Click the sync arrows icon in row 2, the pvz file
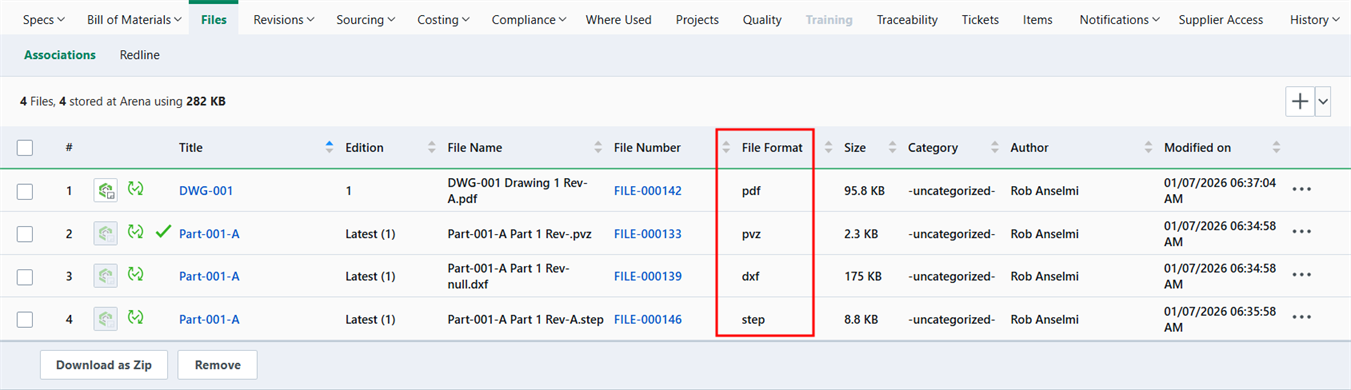The width and height of the screenshot is (1351, 390). click(x=136, y=232)
